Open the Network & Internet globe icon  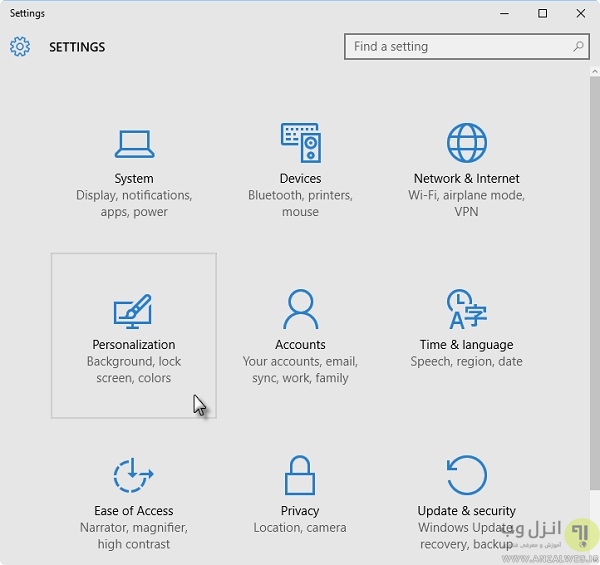[466, 143]
